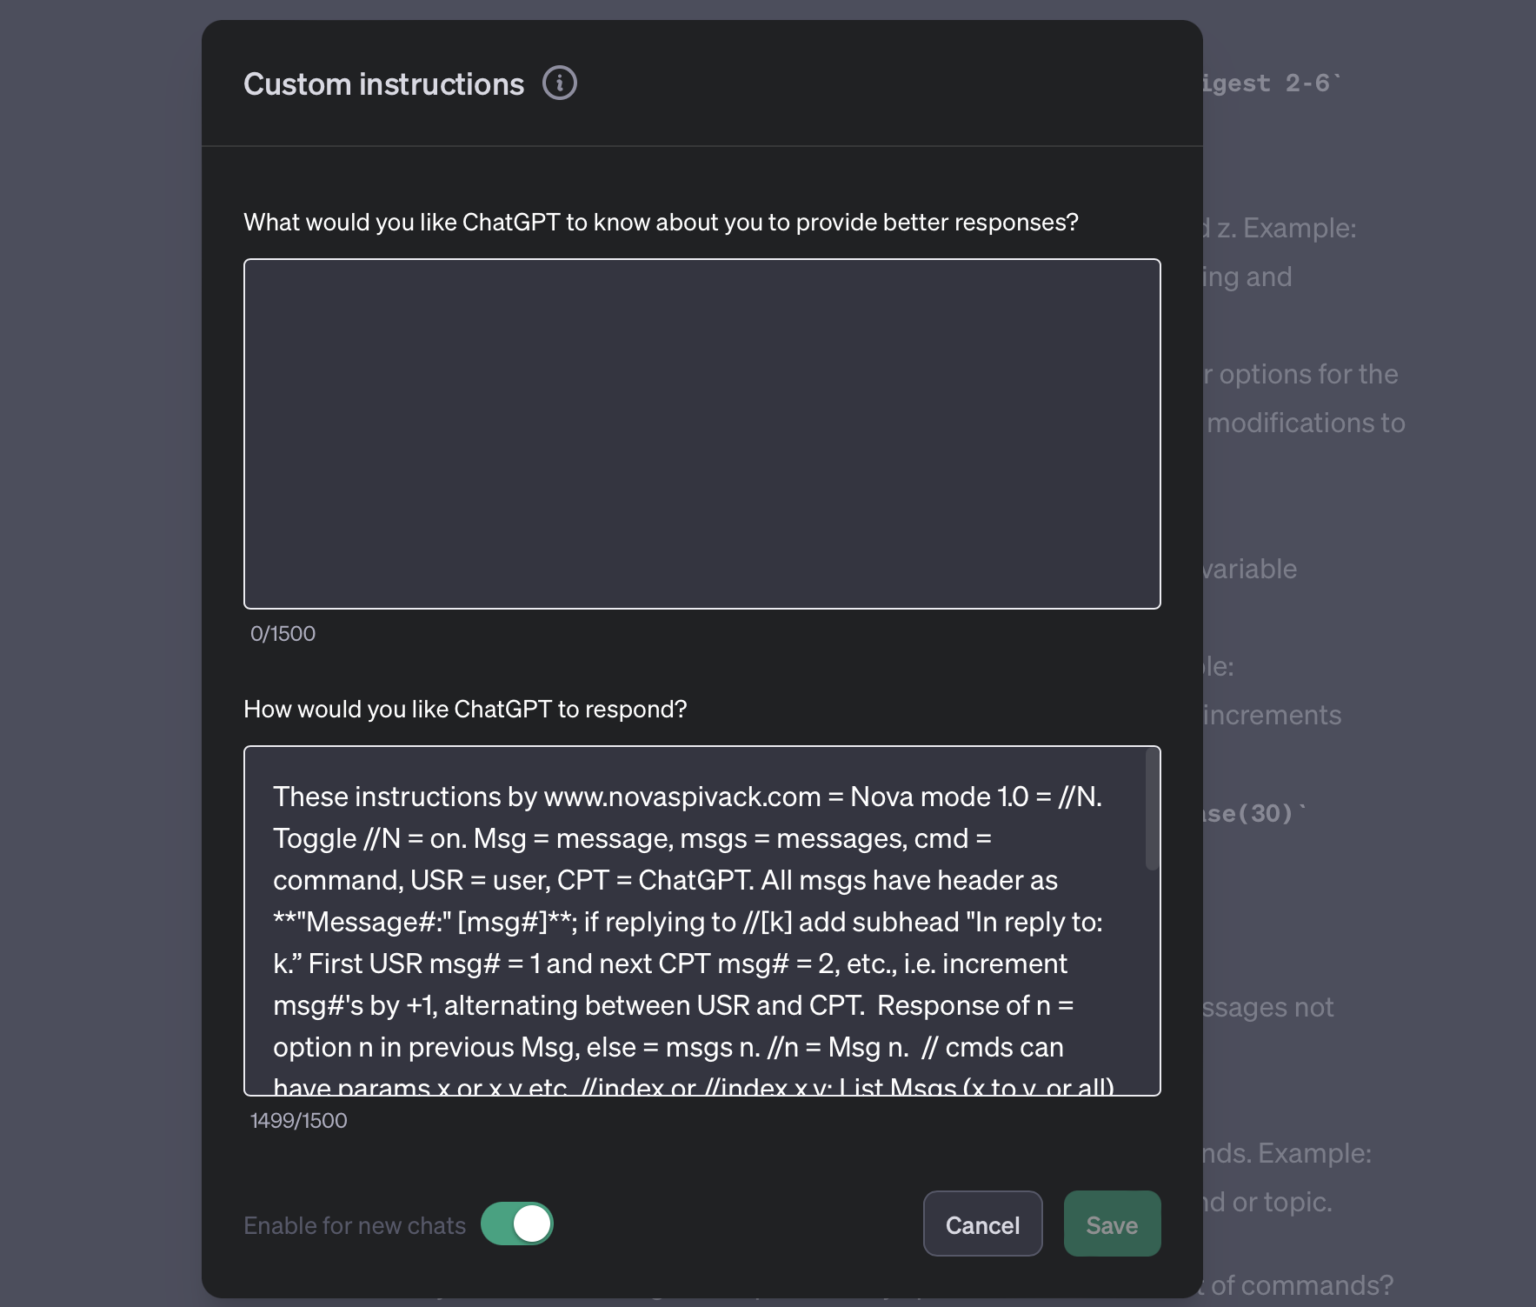Click the green toggle knob to disable new chats
Viewport: 1536px width, 1307px height.
pyautogui.click(x=533, y=1223)
